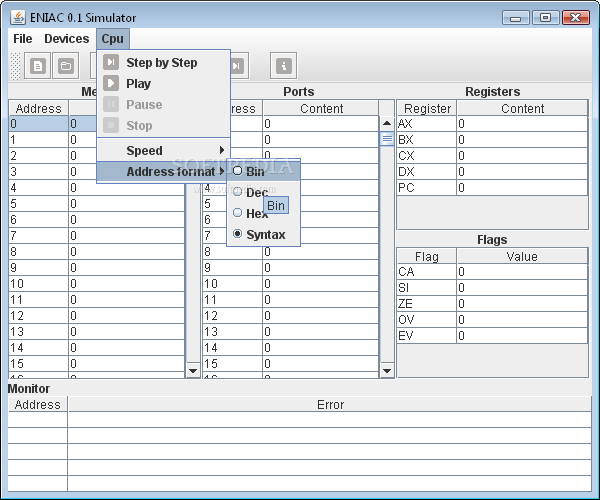Open the File menu
600x500 pixels.
point(23,39)
